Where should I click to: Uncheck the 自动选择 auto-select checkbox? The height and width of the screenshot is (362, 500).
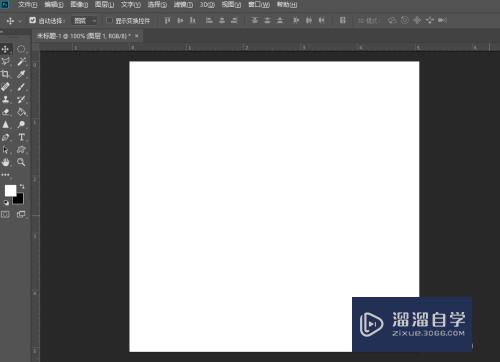tap(32, 20)
